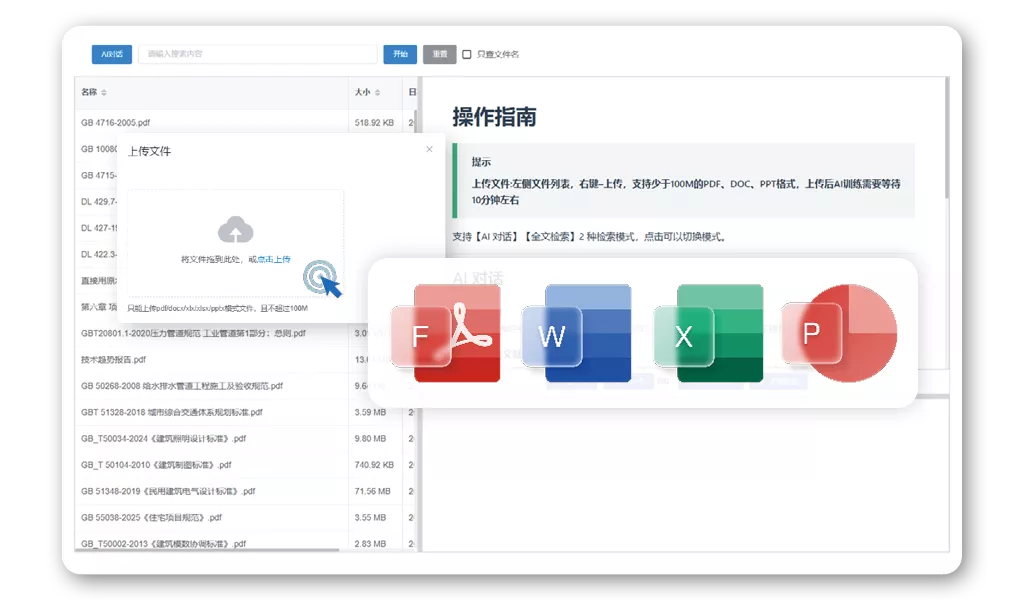Click the 3.59 MB size cell

370,413
